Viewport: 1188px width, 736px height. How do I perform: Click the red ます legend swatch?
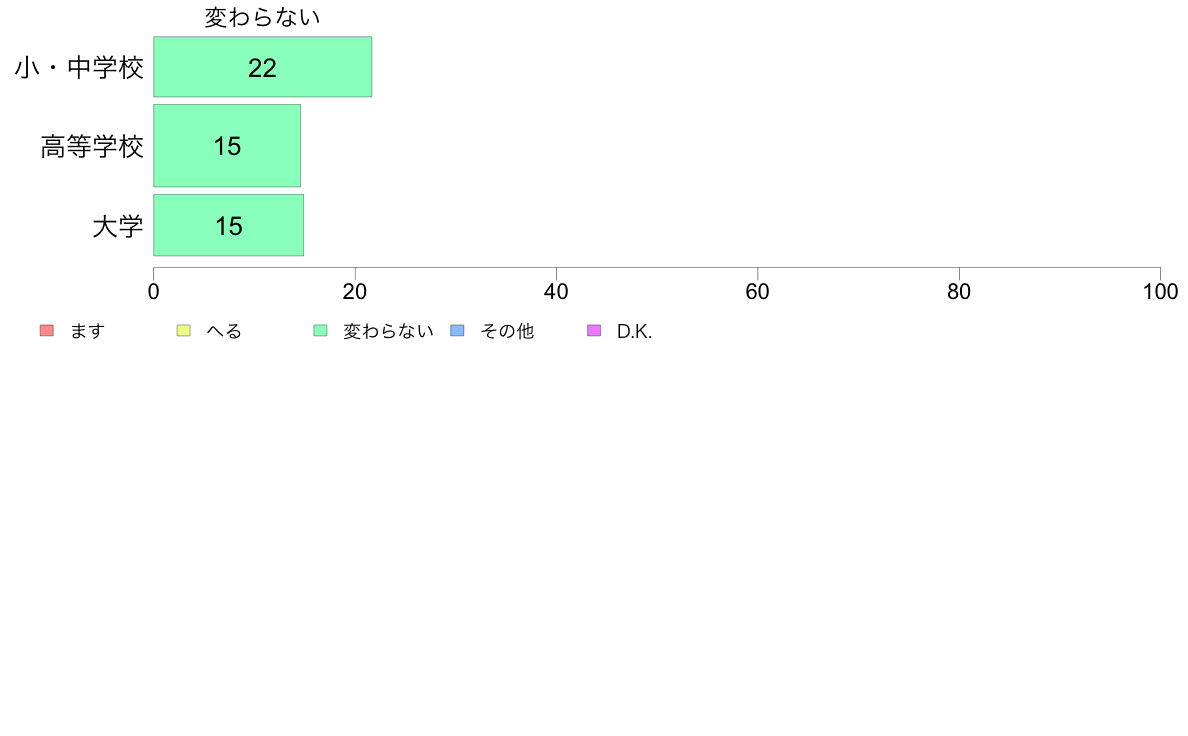click(47, 330)
